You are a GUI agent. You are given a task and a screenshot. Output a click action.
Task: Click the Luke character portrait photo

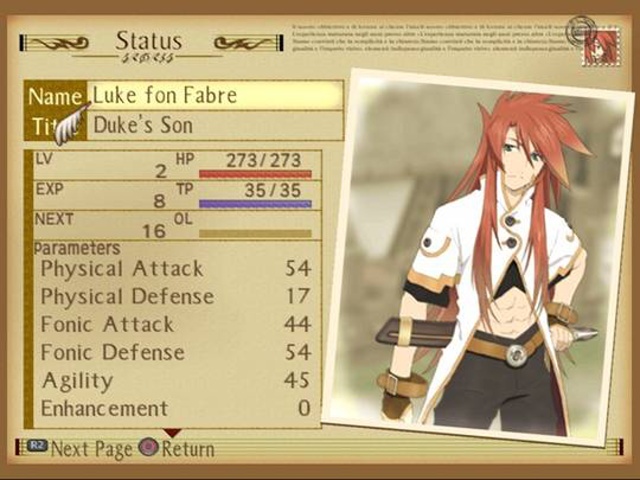480,257
